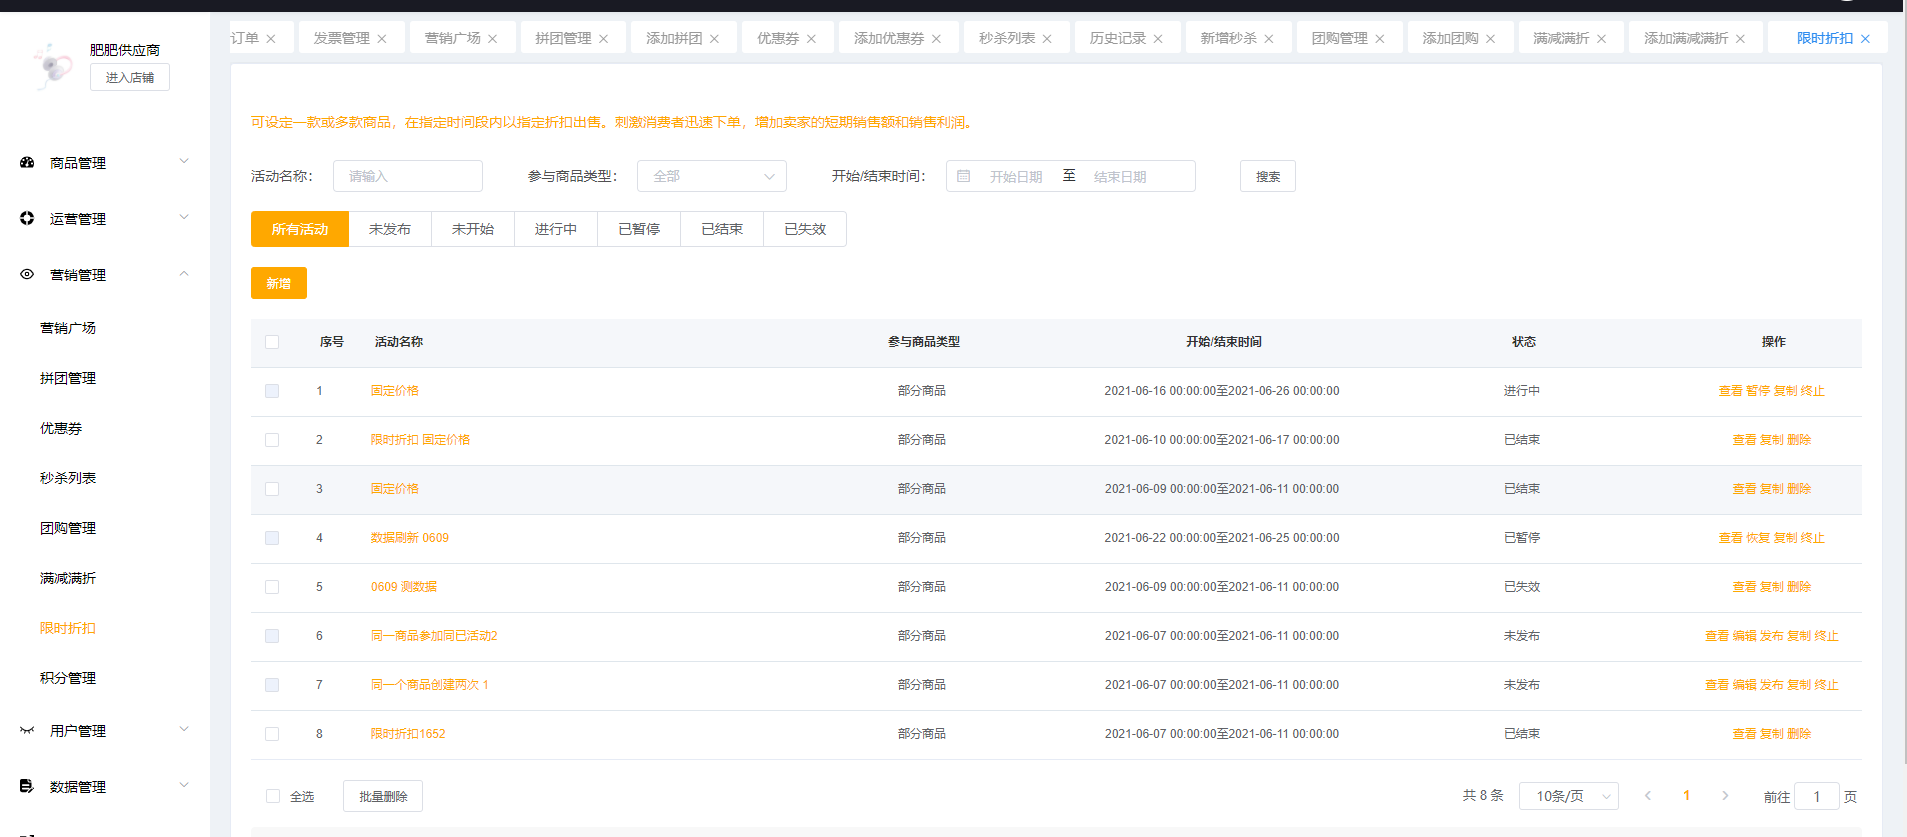Click the 运营管理 sidebar icon

click(x=27, y=218)
